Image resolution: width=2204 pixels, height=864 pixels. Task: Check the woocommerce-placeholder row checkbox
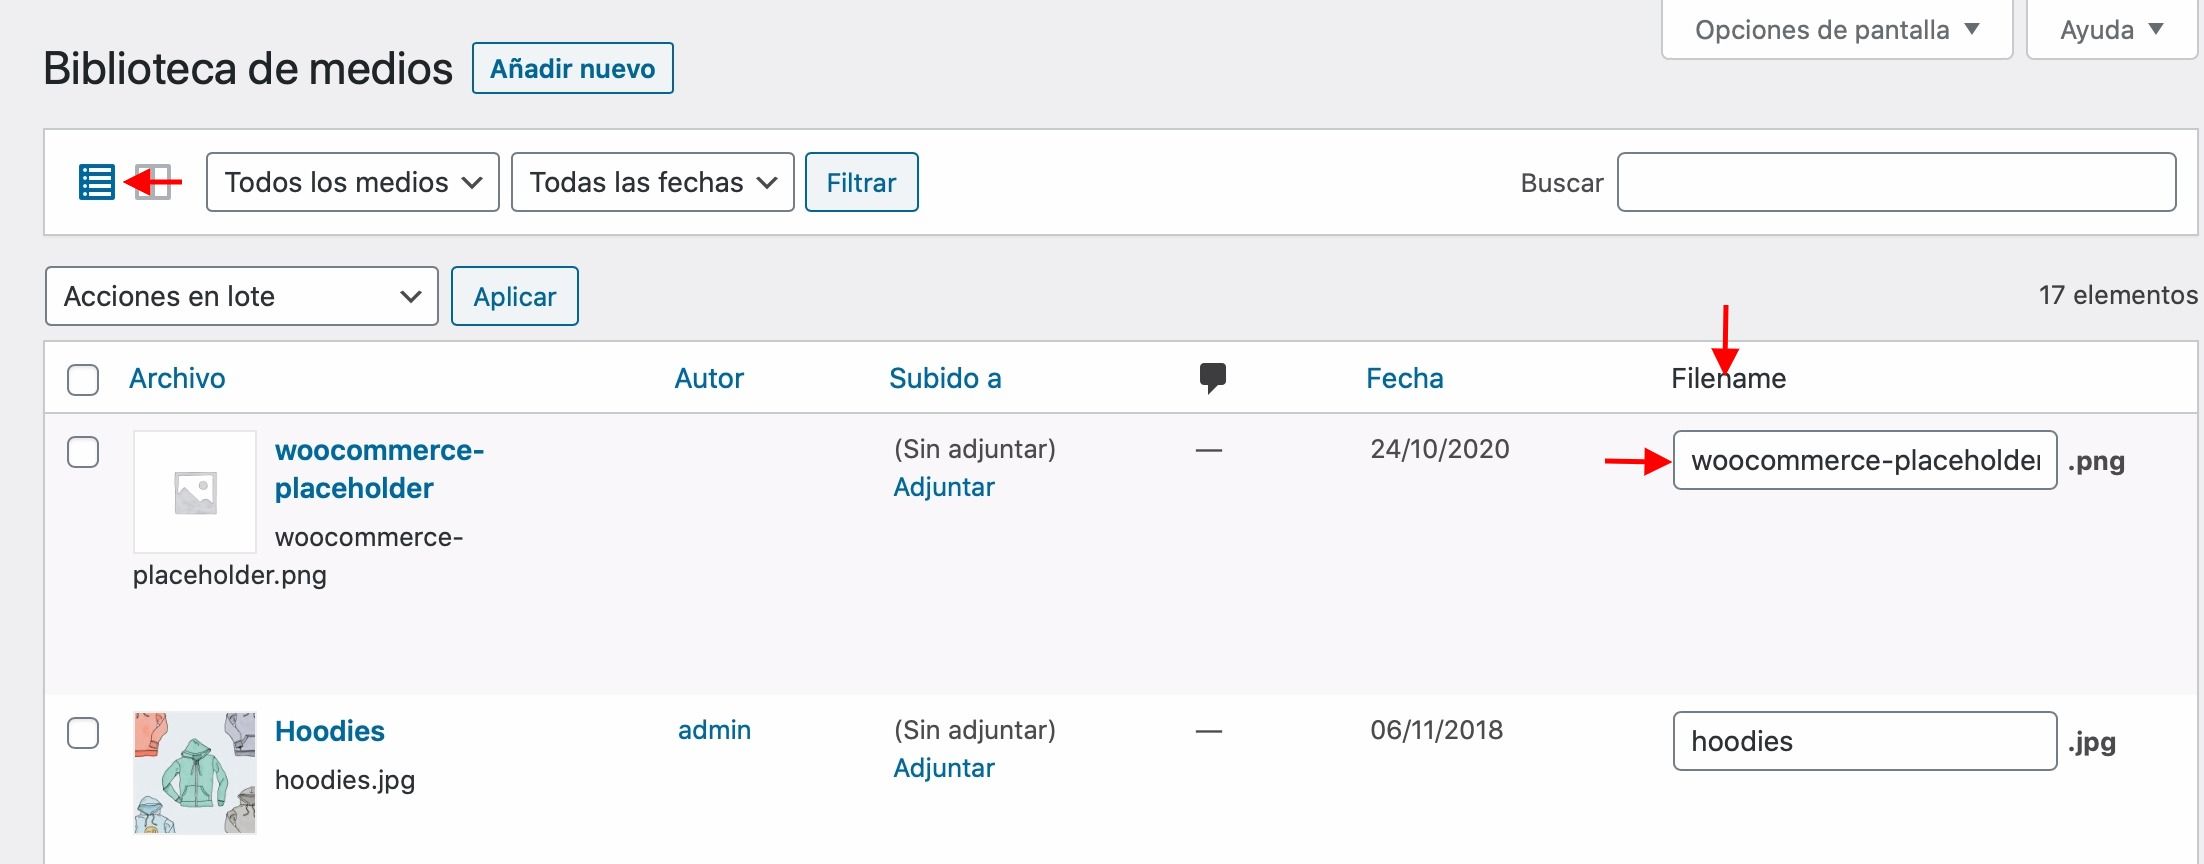tap(83, 451)
